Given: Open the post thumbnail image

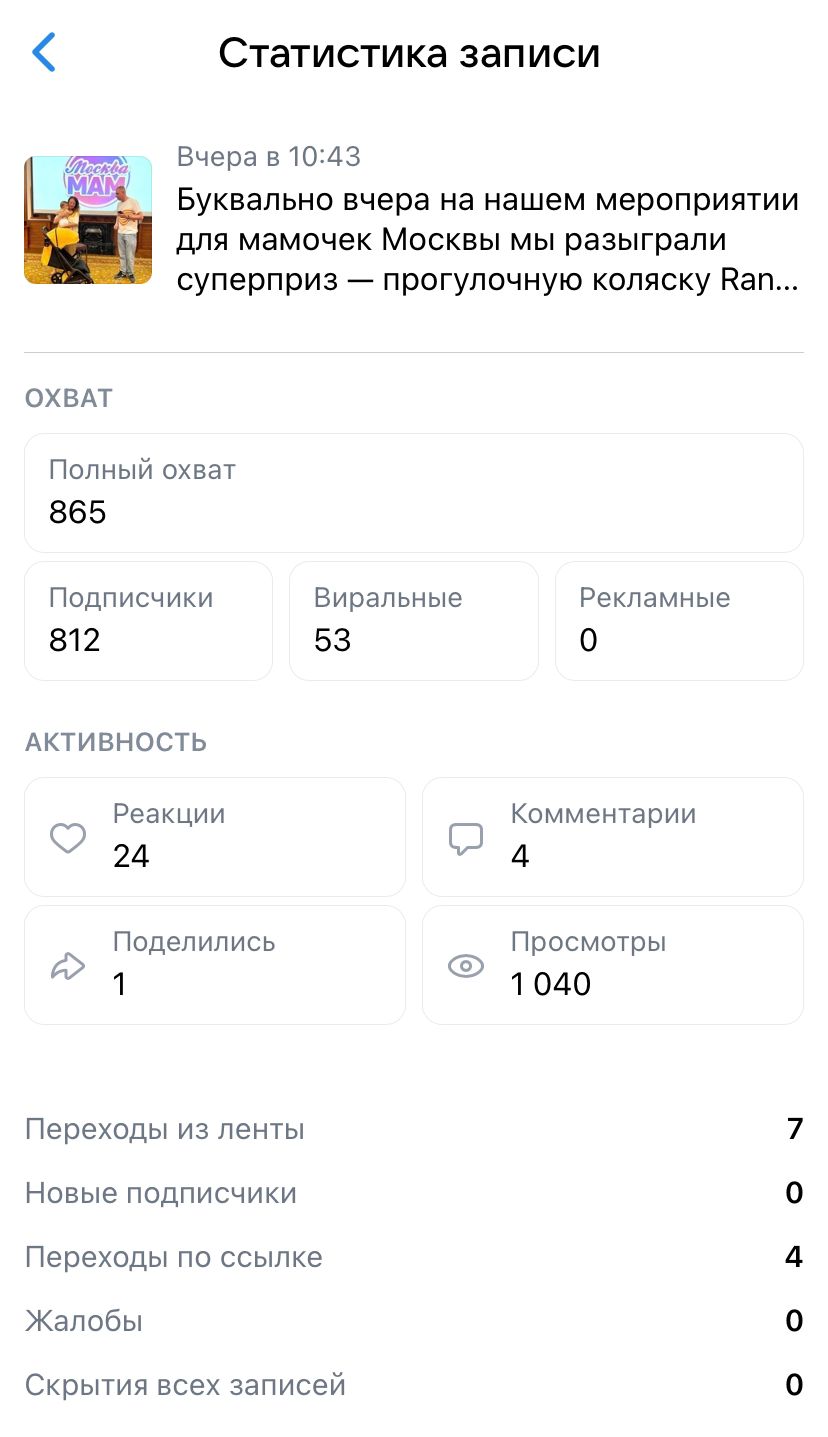Looking at the screenshot, I should click(x=88, y=220).
